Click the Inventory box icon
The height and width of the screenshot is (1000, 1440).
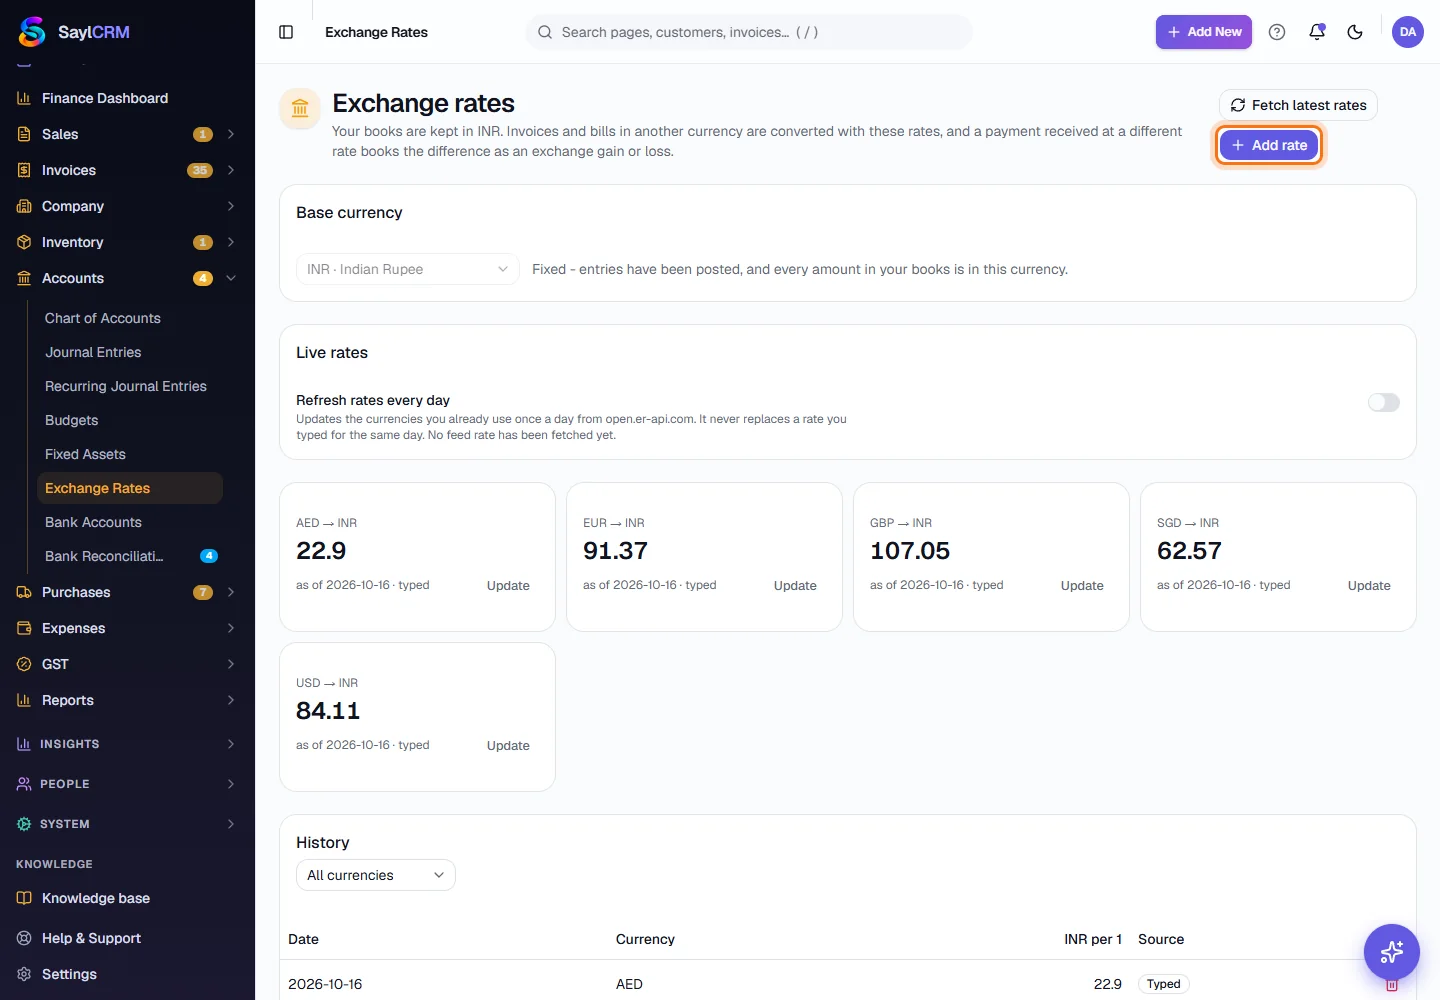click(24, 242)
